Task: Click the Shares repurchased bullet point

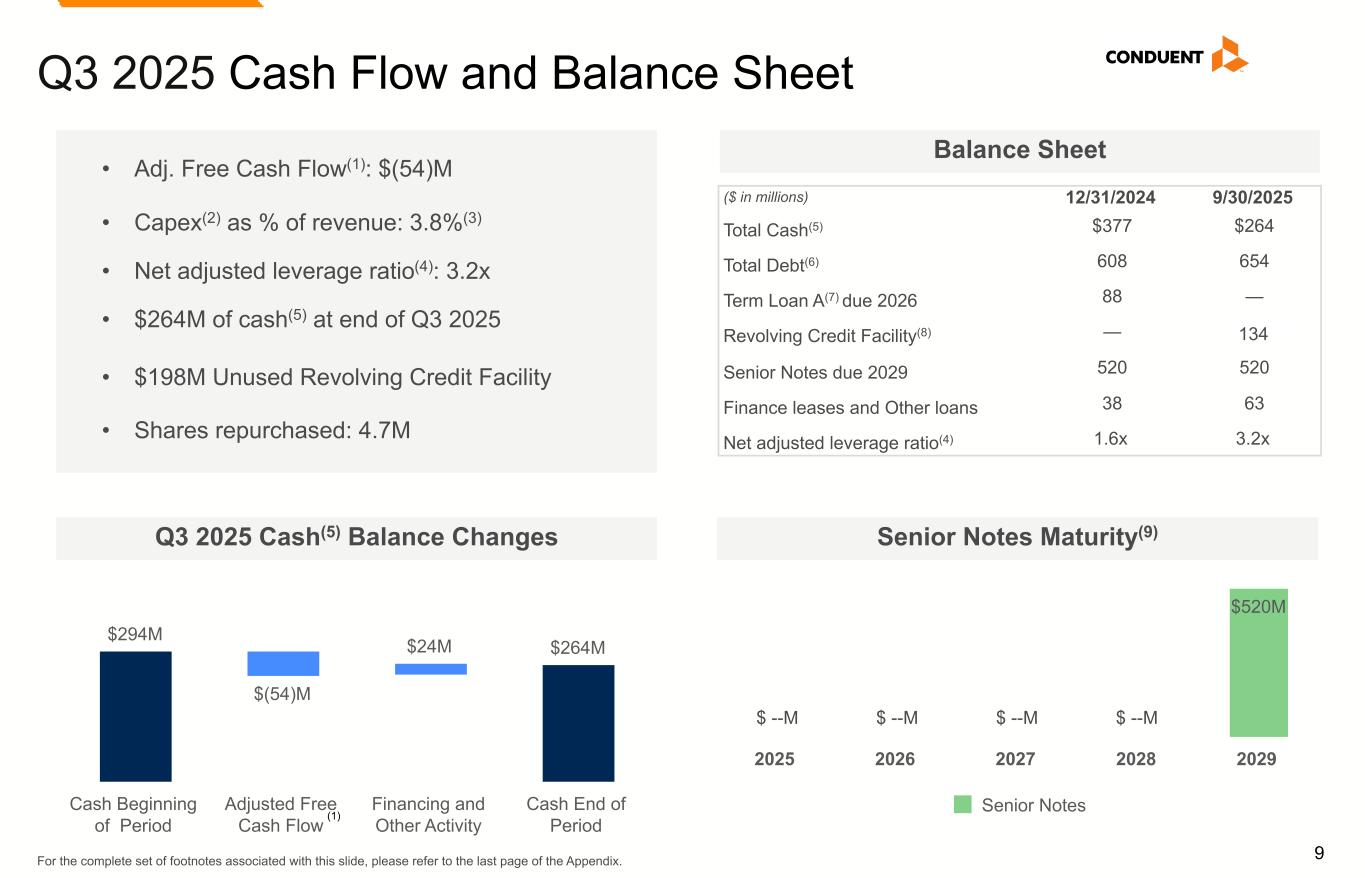Action: tap(272, 430)
